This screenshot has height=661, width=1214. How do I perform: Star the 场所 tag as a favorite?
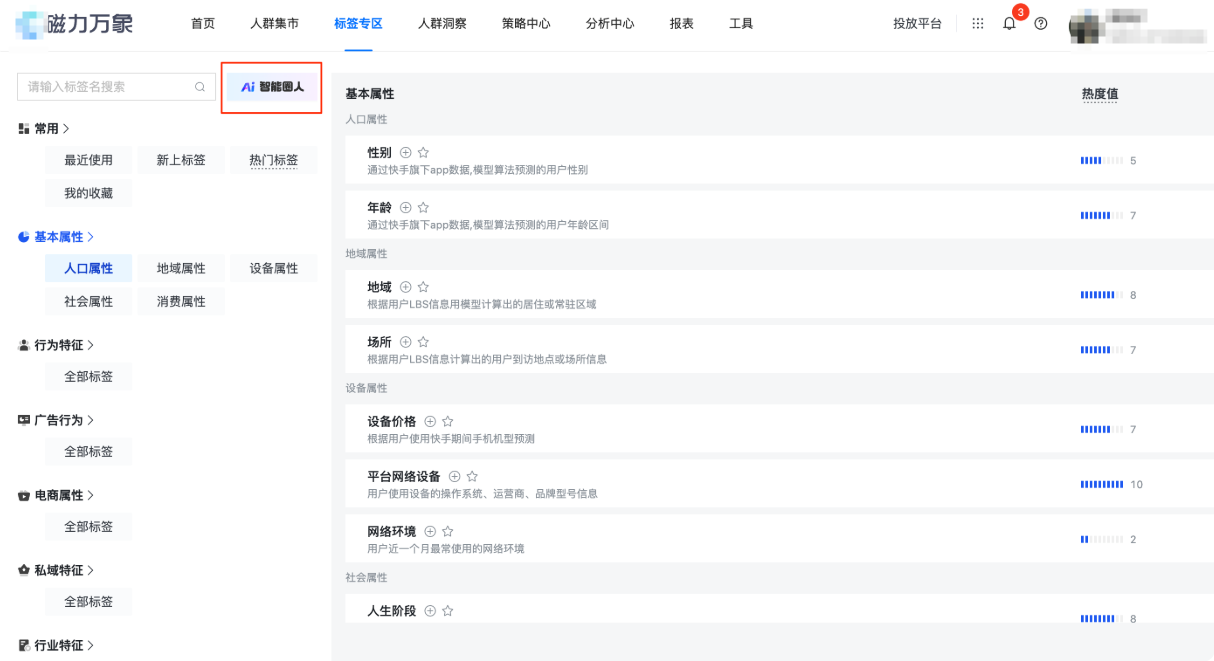point(423,342)
